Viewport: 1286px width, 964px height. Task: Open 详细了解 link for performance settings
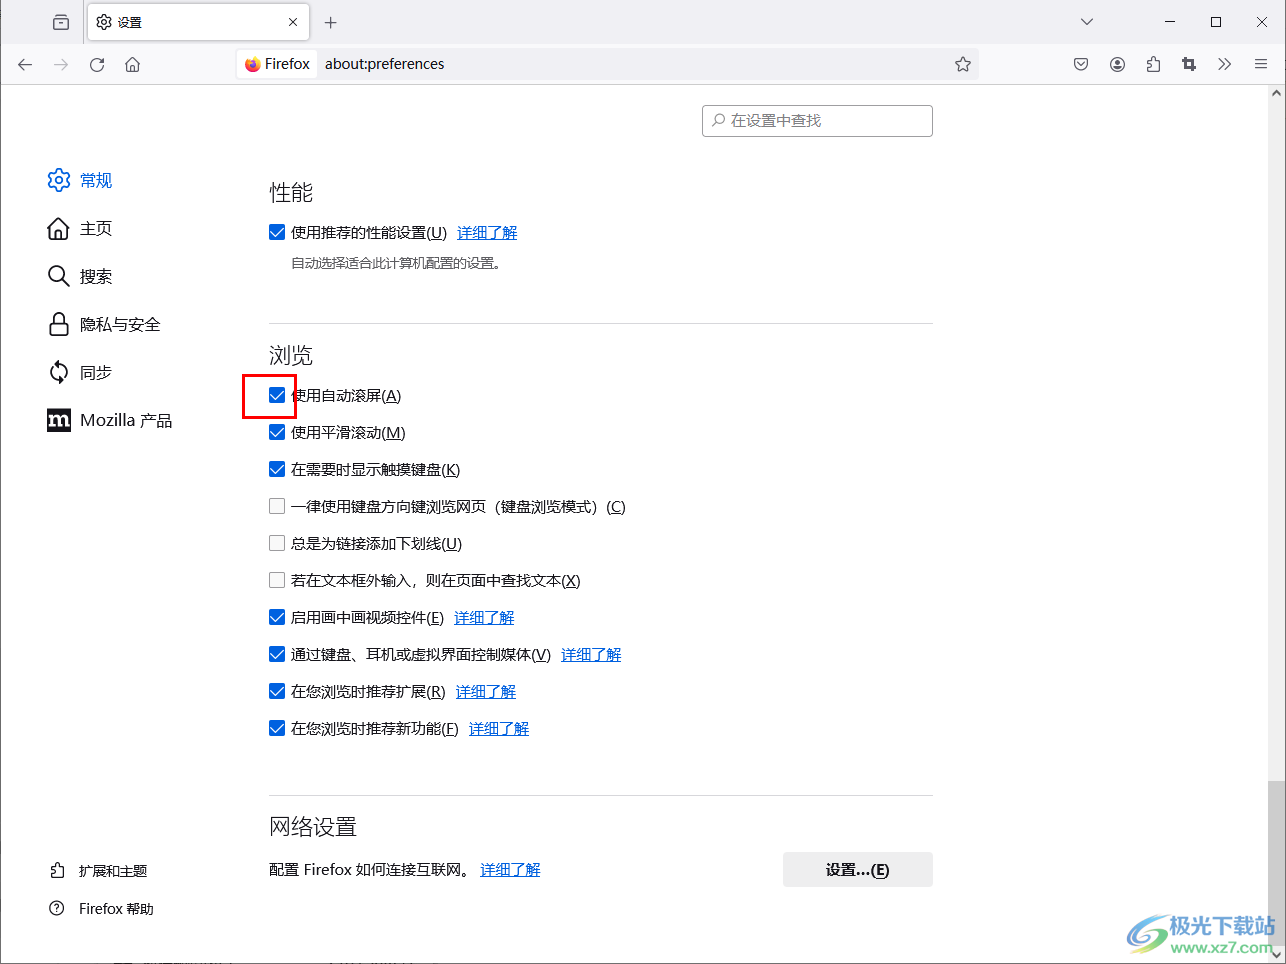[487, 232]
